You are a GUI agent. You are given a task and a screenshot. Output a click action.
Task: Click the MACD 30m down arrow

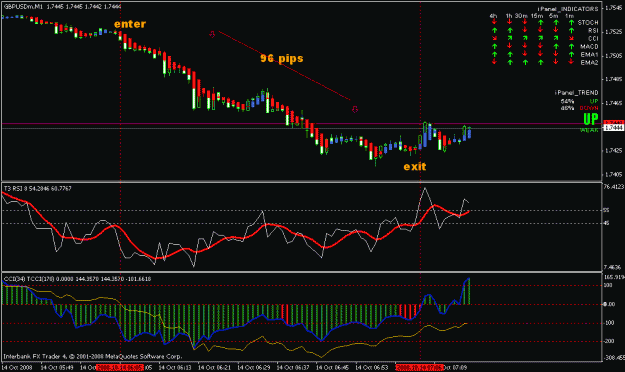525,46
